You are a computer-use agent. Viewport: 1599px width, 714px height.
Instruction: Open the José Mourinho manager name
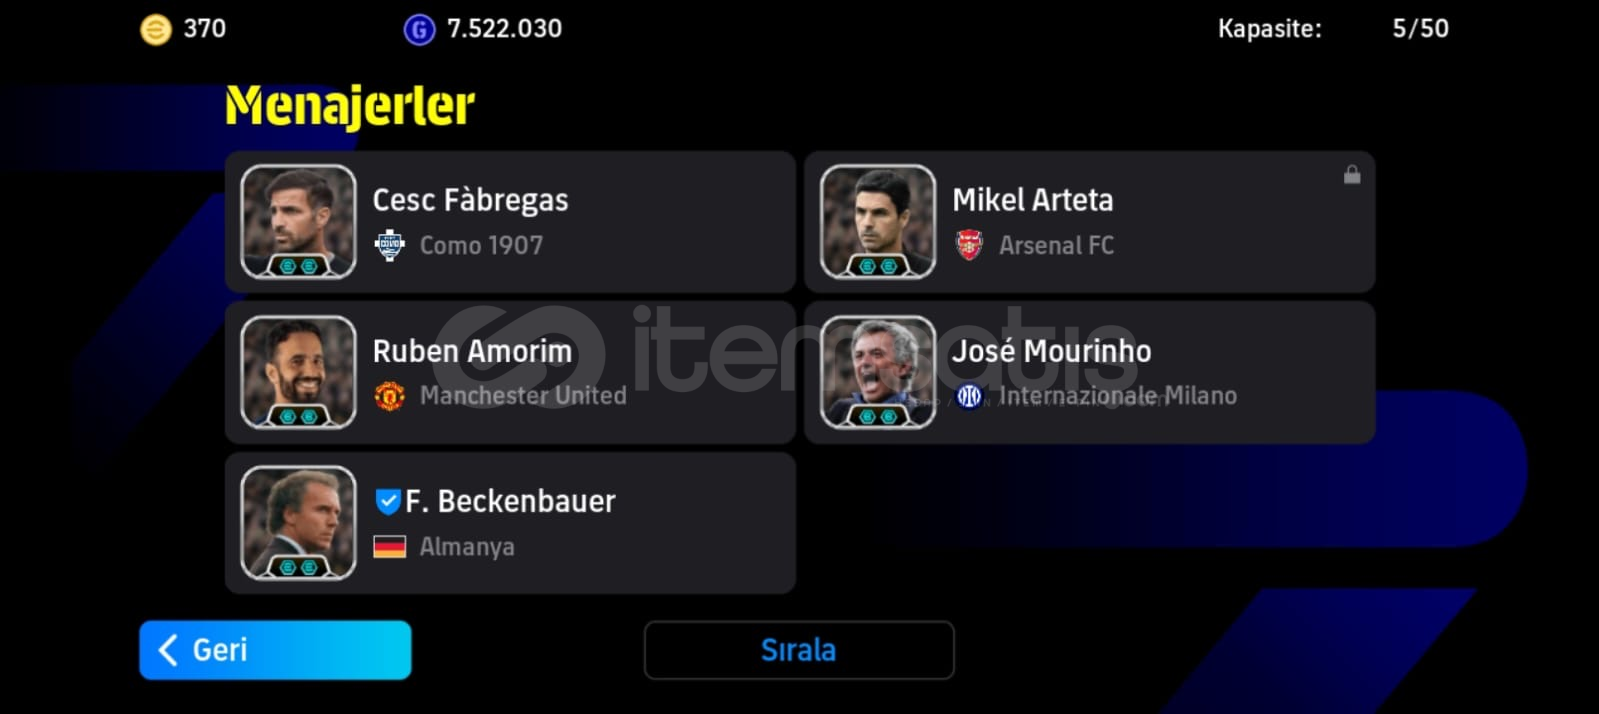(1051, 351)
